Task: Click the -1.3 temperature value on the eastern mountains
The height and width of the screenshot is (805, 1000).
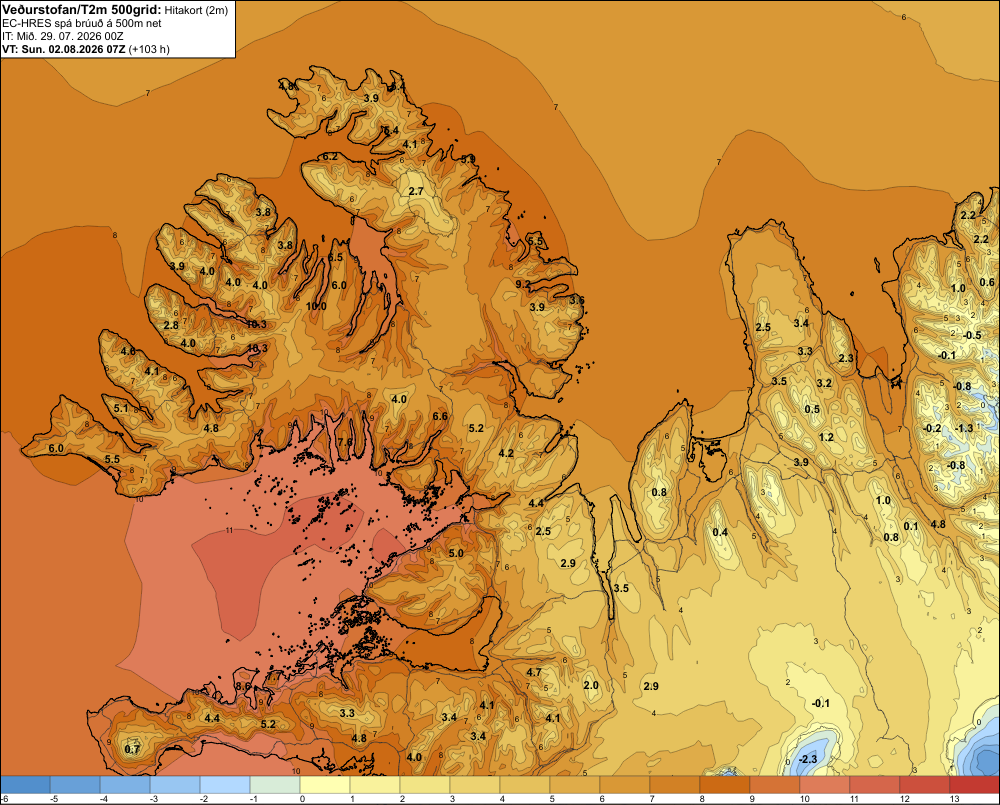Action: click(x=964, y=428)
